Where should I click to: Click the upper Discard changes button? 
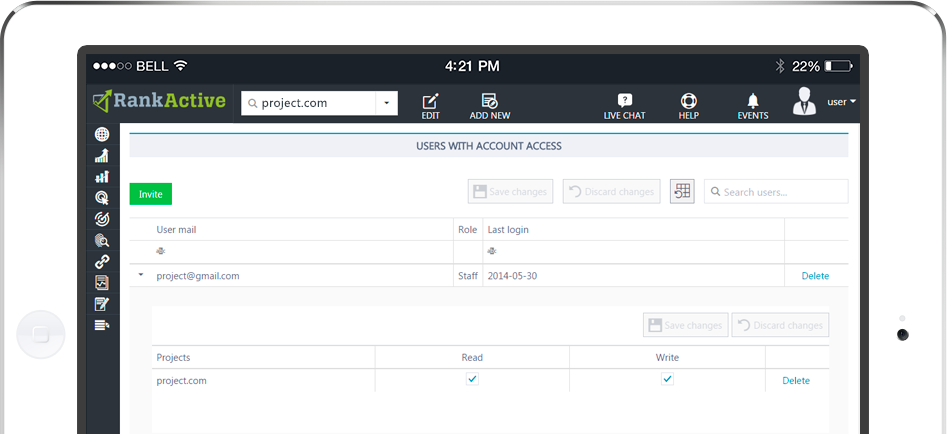click(612, 191)
